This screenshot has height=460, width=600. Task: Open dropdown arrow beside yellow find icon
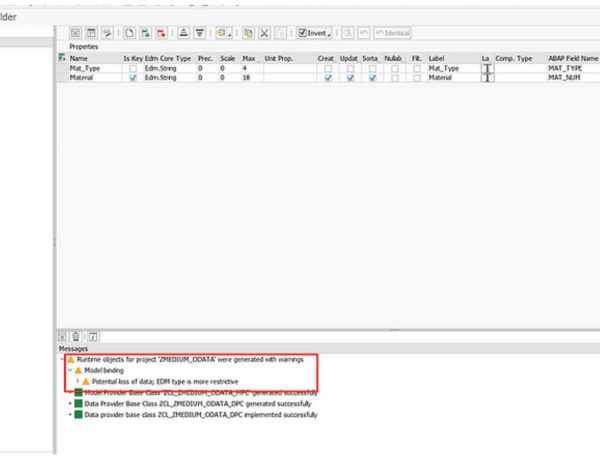(x=230, y=35)
